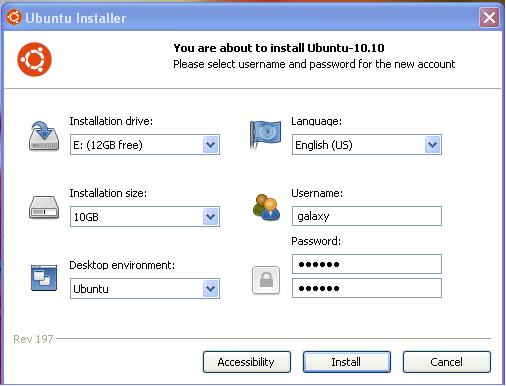This screenshot has width=506, height=386.
Task: Click the large Ubuntu logo in header
Action: 34,59
